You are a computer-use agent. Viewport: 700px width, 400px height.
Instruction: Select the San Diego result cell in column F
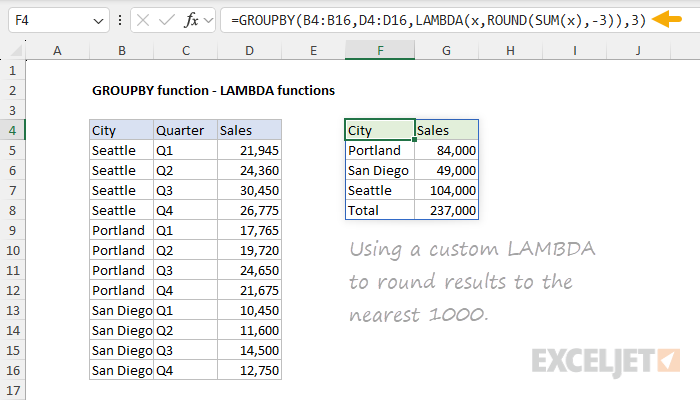(380, 171)
